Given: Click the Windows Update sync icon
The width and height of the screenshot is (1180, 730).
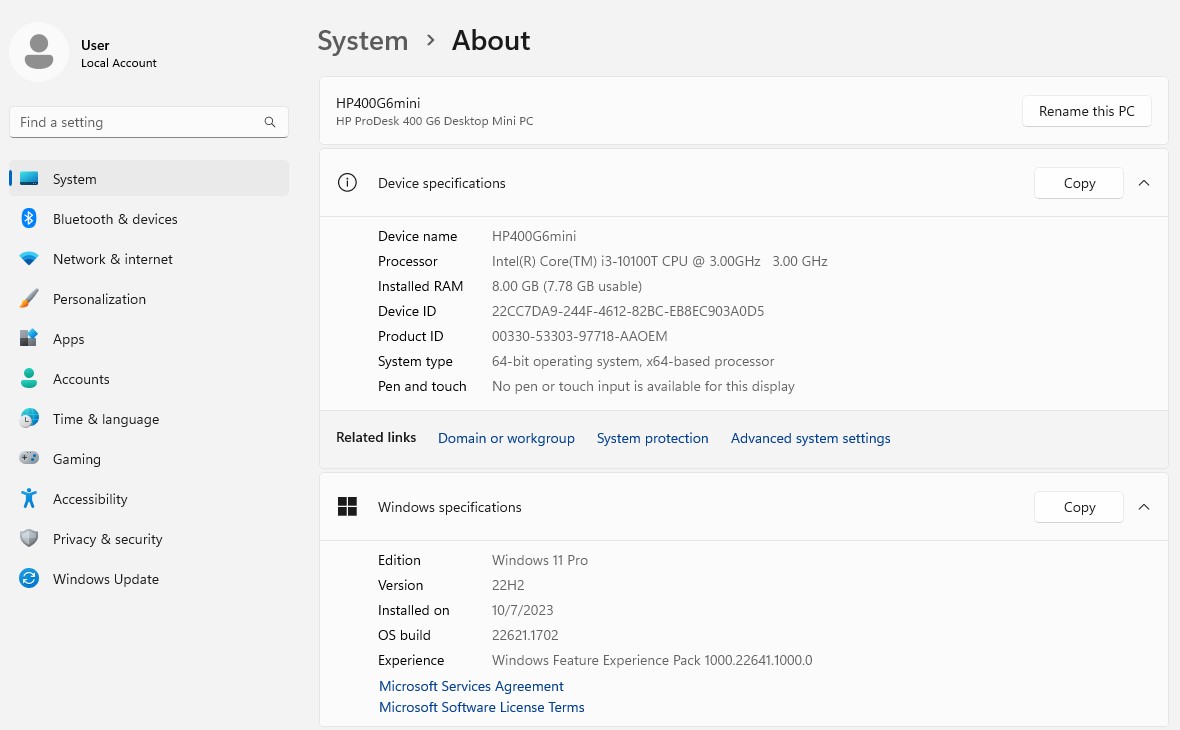Looking at the screenshot, I should click(29, 578).
